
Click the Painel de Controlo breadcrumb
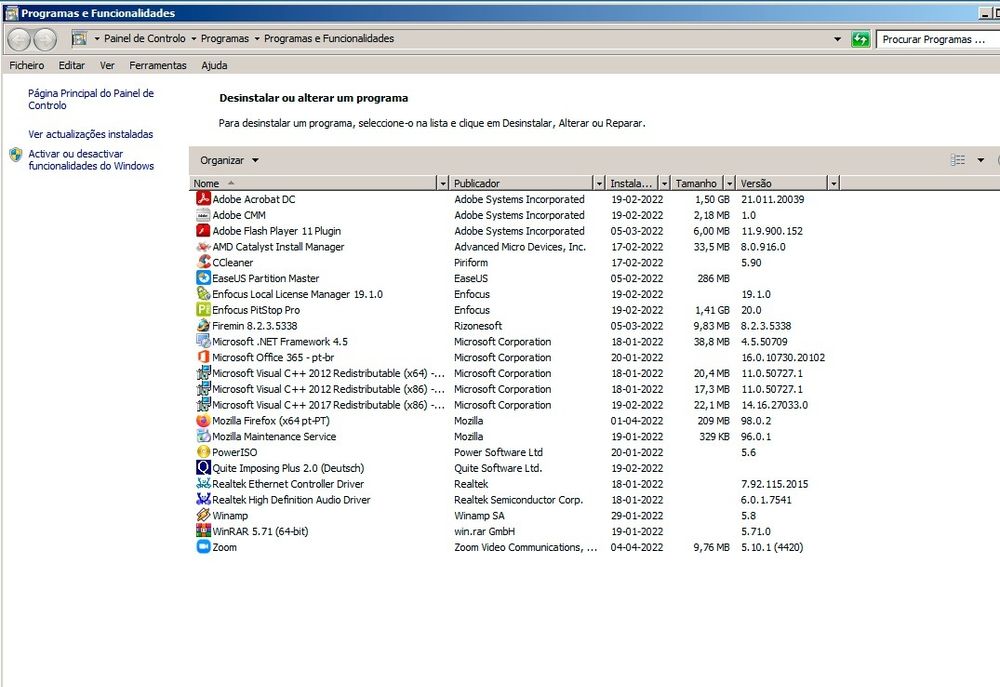(x=145, y=38)
